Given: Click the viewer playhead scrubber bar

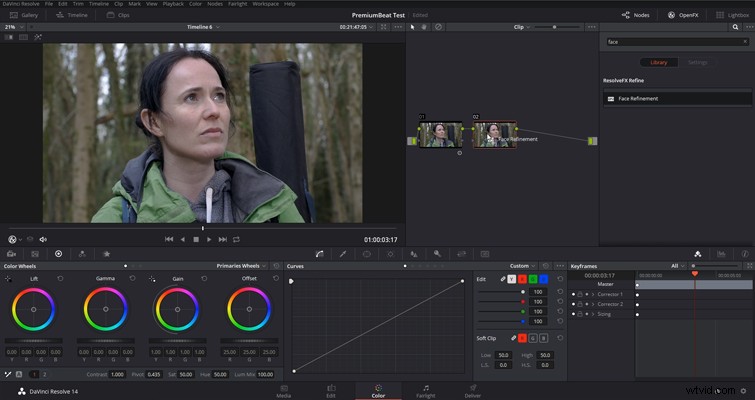Looking at the screenshot, I should pyautogui.click(x=202, y=228).
